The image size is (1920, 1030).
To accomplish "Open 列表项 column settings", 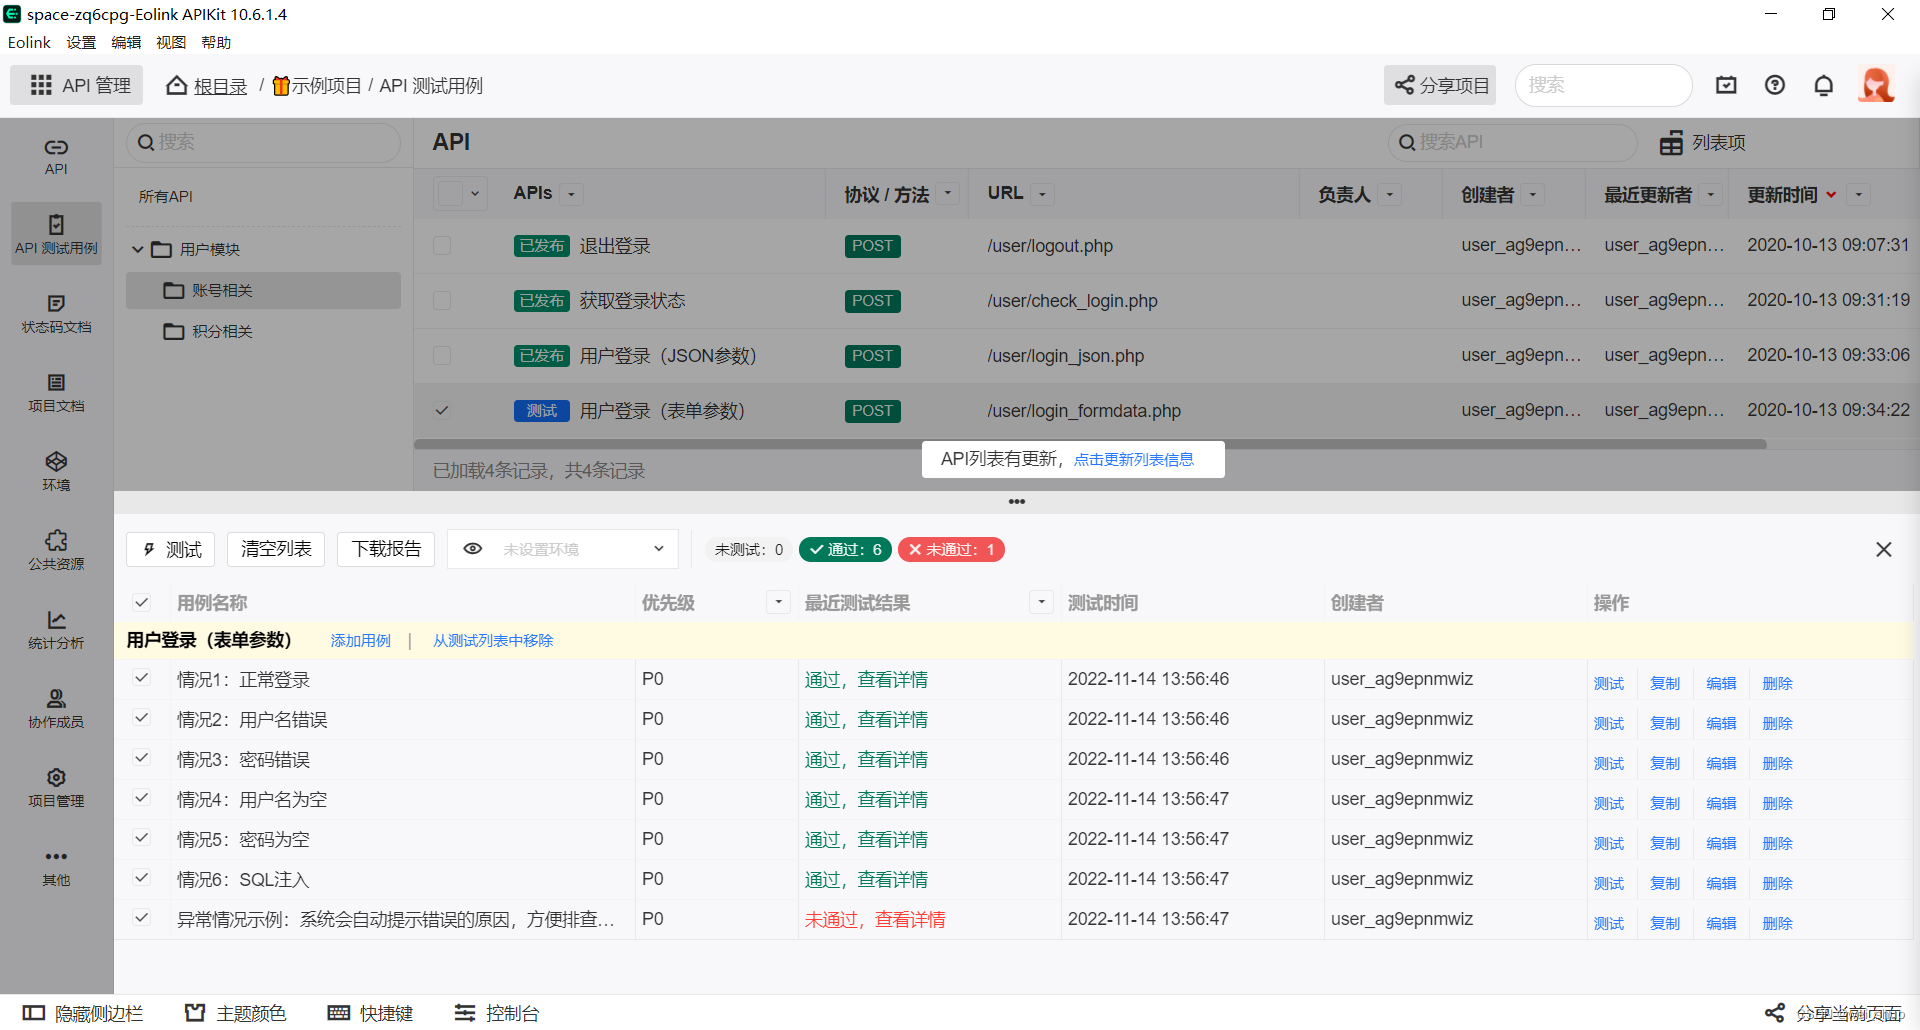I will 1703,143.
